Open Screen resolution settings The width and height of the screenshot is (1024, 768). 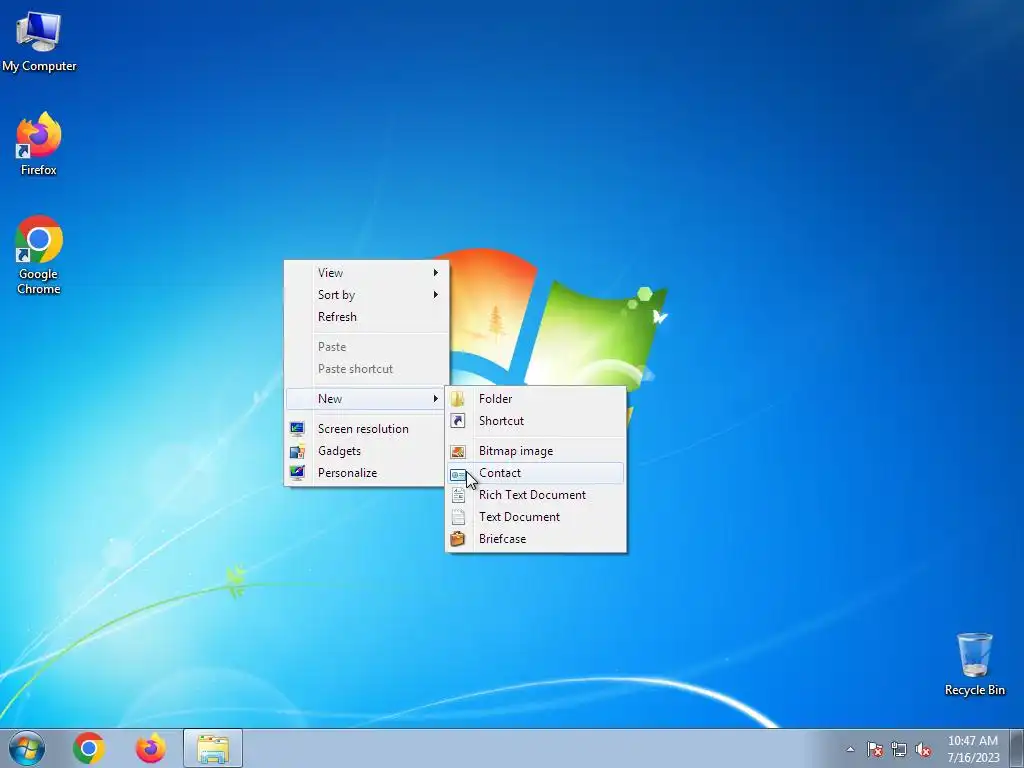pyautogui.click(x=366, y=428)
